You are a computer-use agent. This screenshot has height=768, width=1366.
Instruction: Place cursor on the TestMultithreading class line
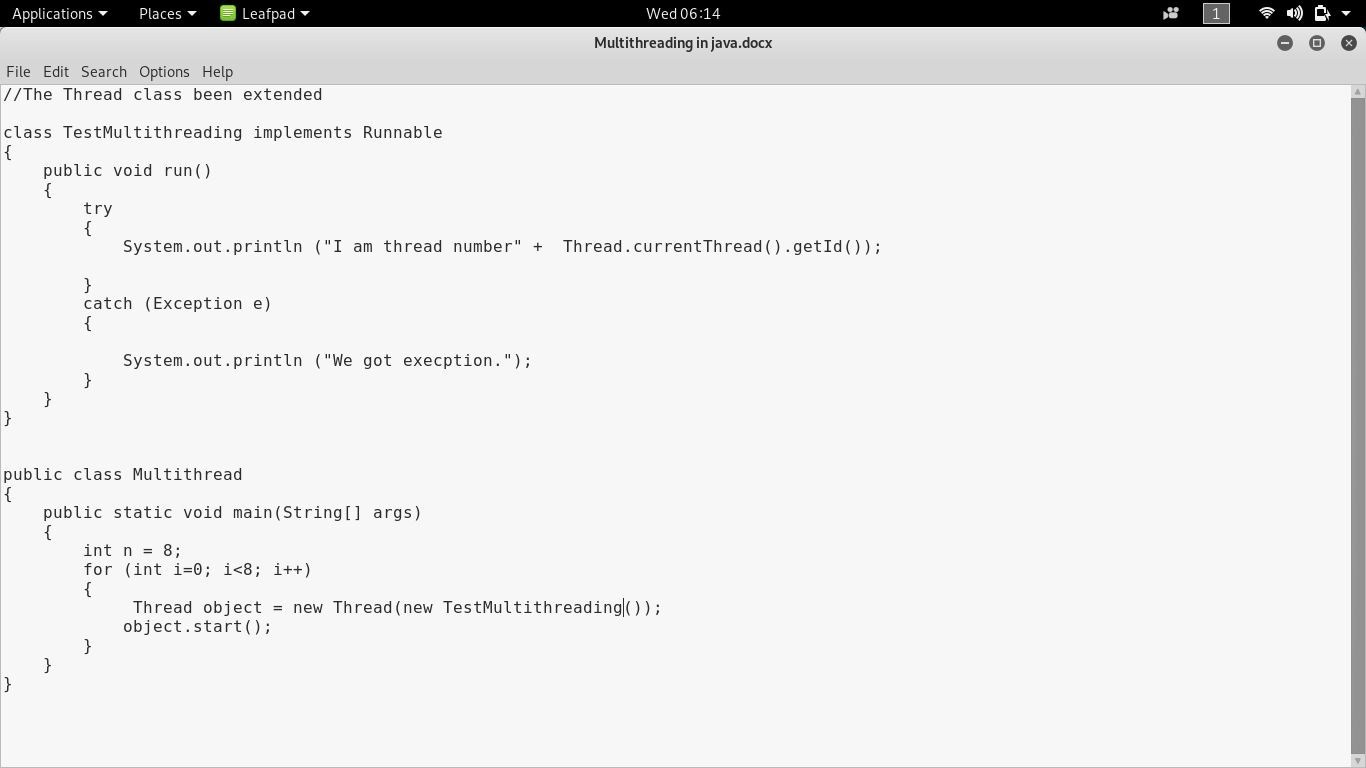coord(222,132)
